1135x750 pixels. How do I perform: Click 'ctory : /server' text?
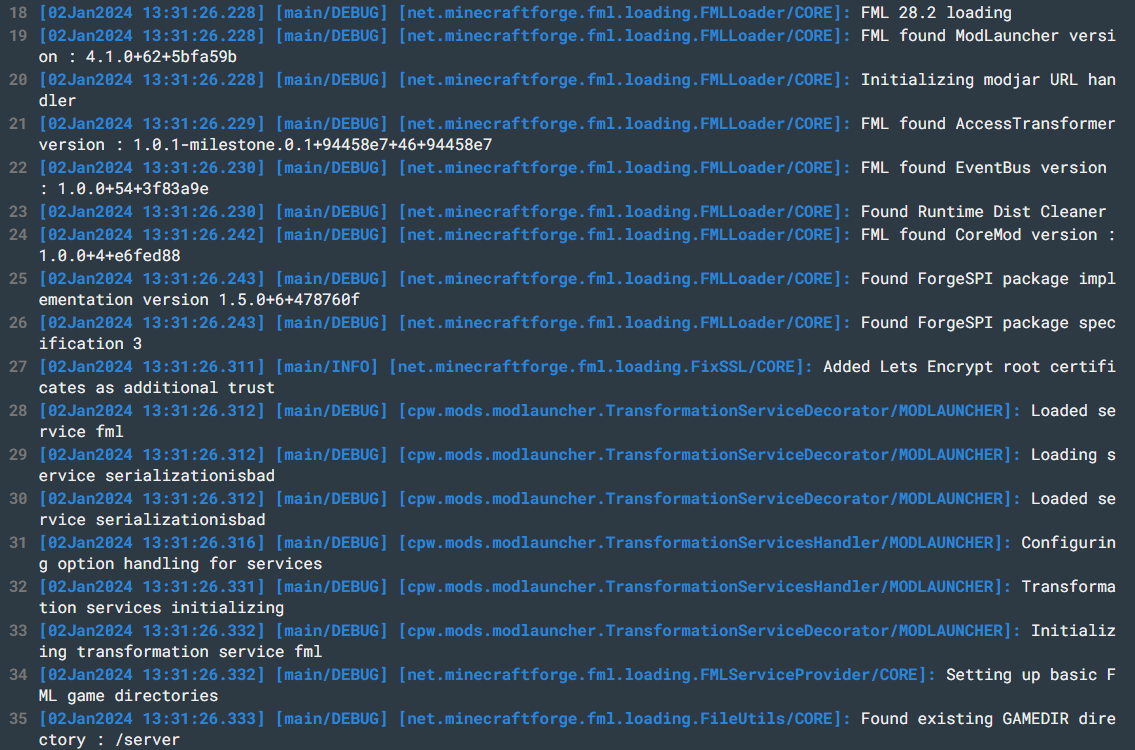[109, 740]
